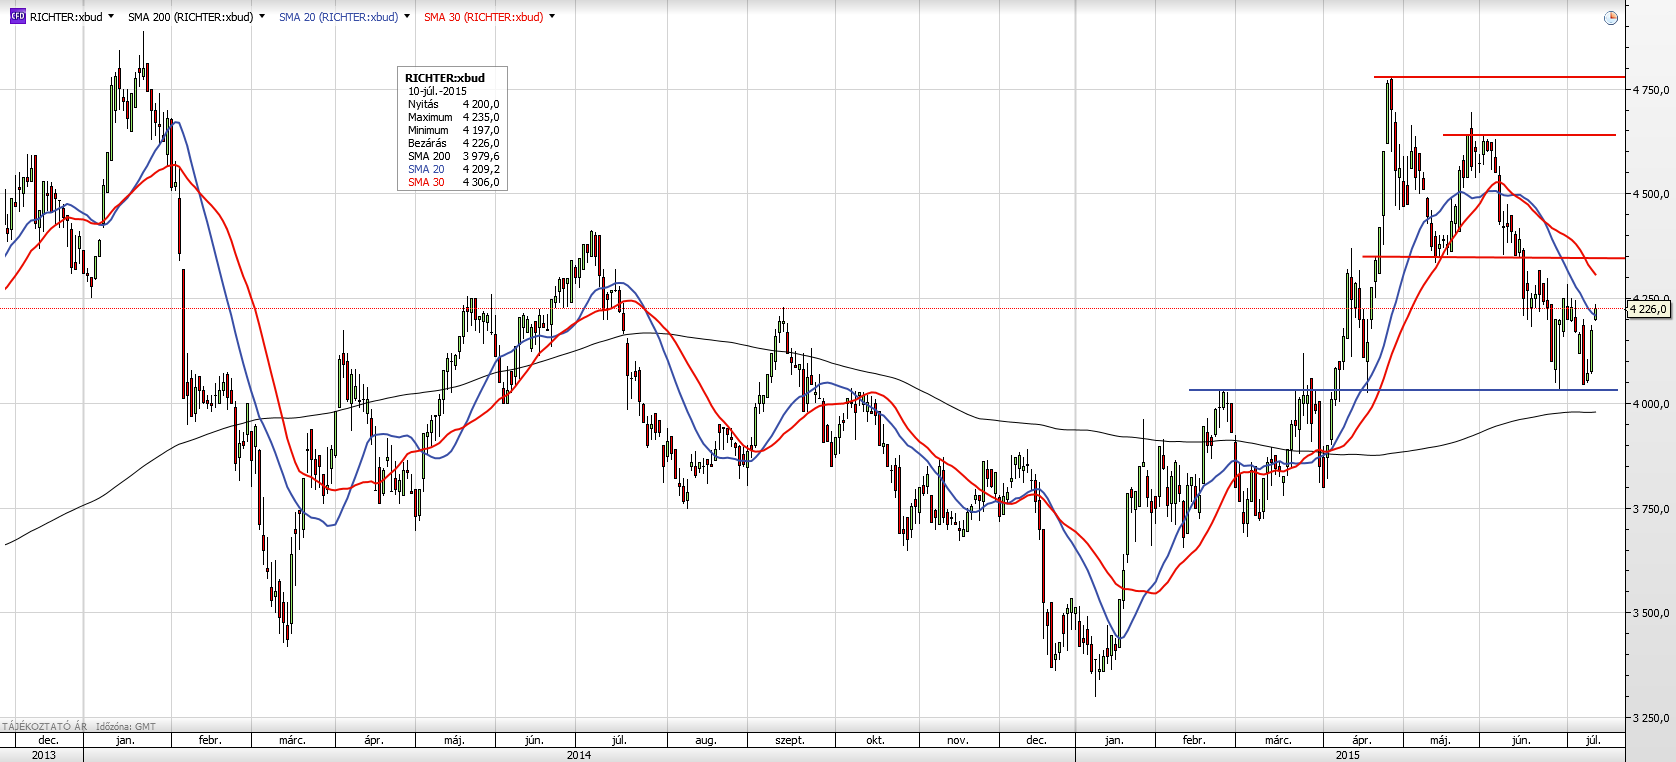Click the TÁJÉKOZTATÓ ÁR footer text
Viewport: 1676px width, 762px height.
(x=45, y=727)
